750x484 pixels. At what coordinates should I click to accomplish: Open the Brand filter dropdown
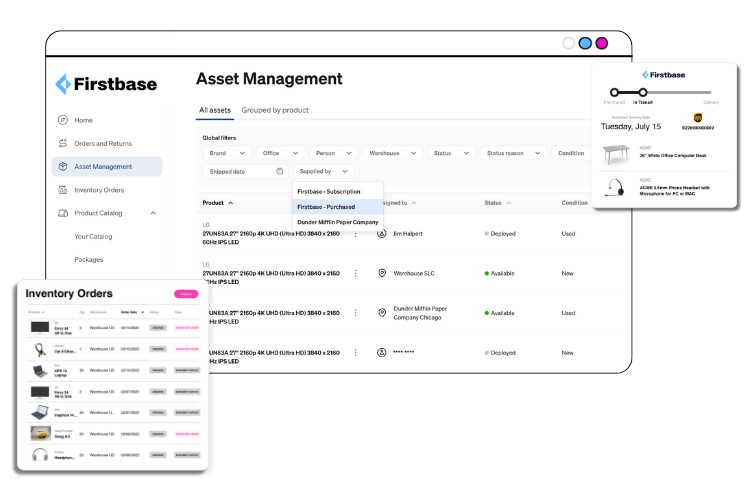pos(227,153)
